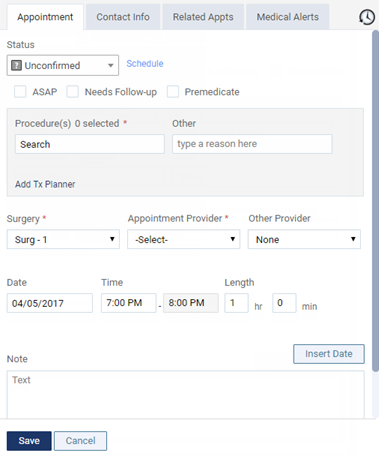Image resolution: width=379 pixels, height=458 pixels.
Task: Open the Status dropdown showing Unconfirmed
Action: (x=63, y=65)
